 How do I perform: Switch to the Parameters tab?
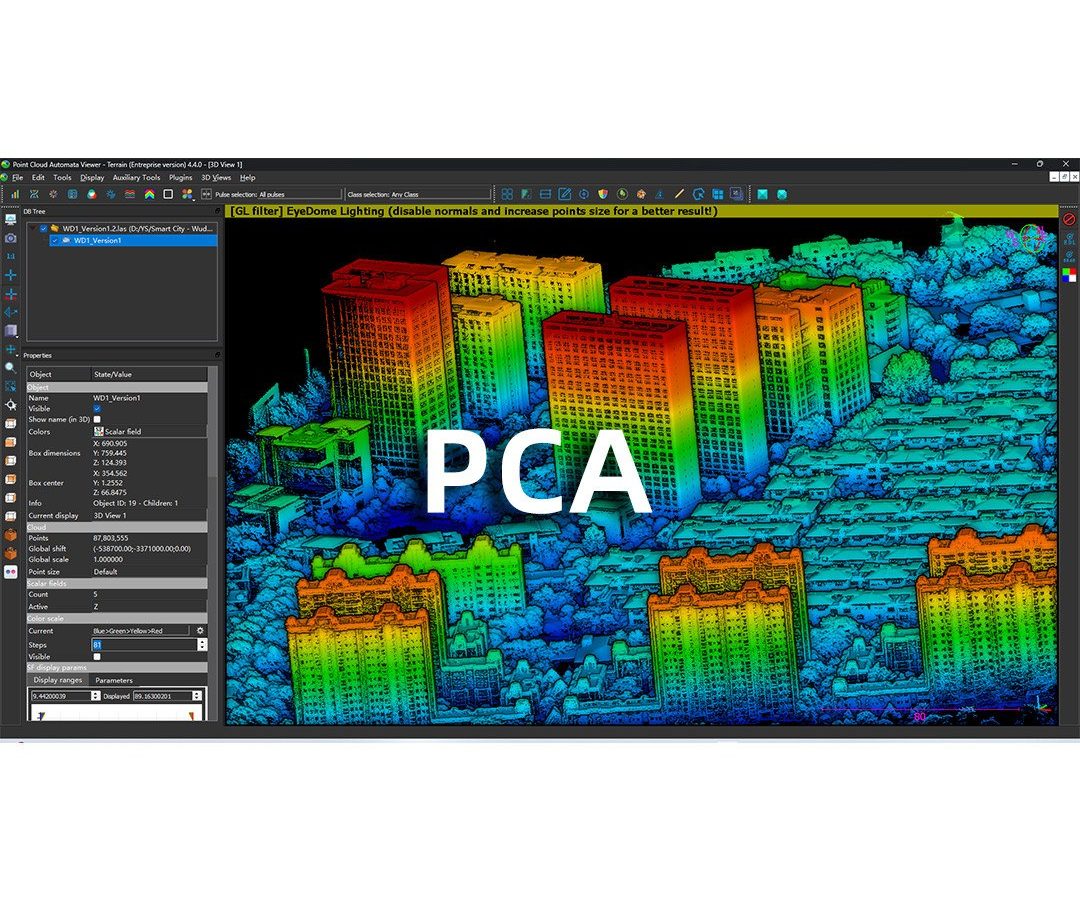[x=114, y=680]
